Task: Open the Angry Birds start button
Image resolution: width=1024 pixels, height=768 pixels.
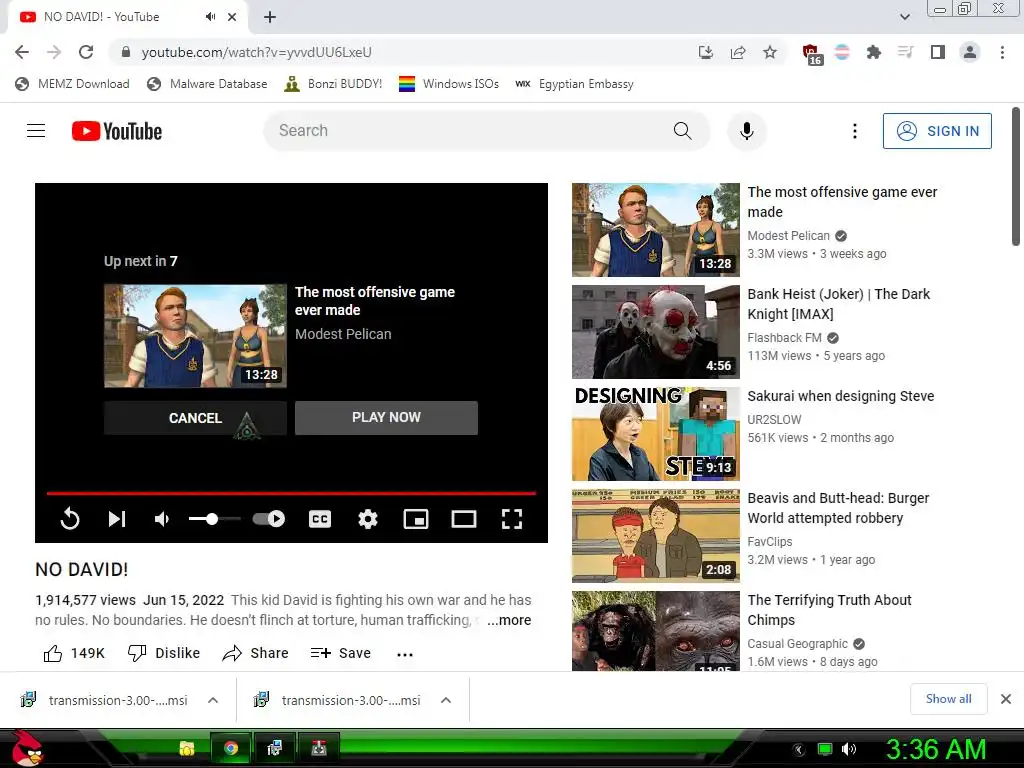Action: pos(26,748)
